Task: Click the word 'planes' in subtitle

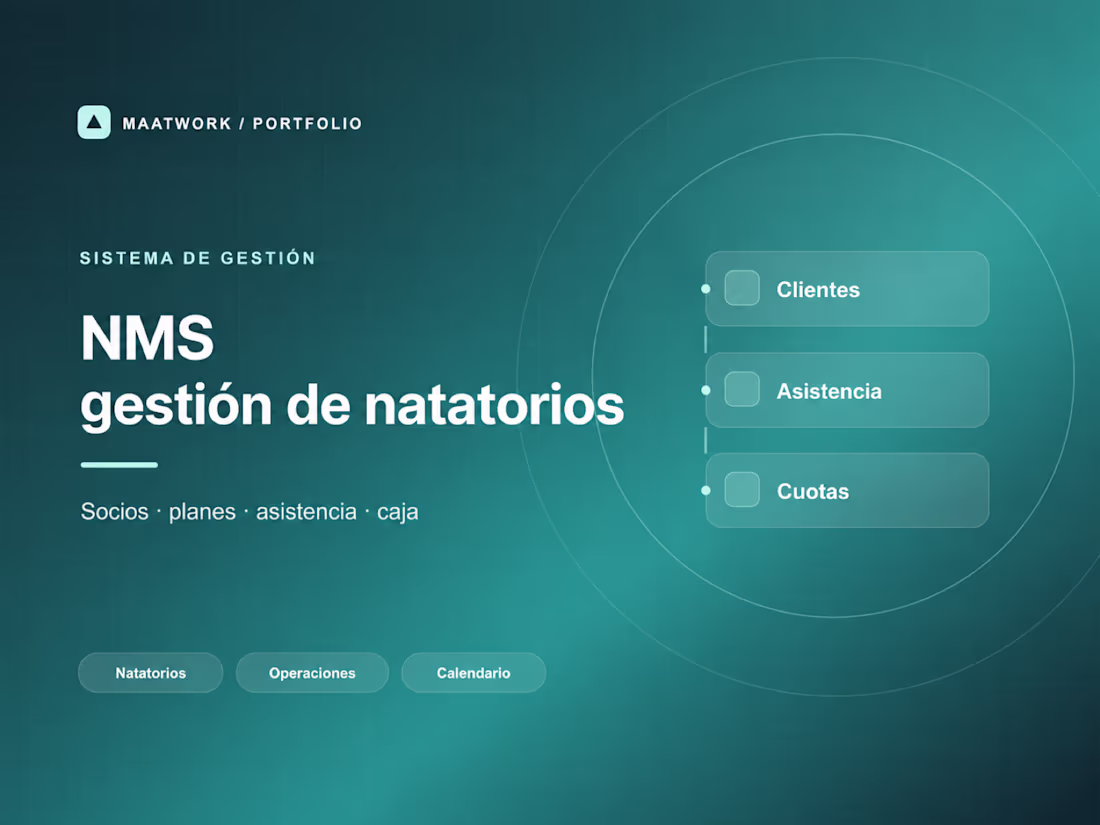Action: (x=202, y=512)
